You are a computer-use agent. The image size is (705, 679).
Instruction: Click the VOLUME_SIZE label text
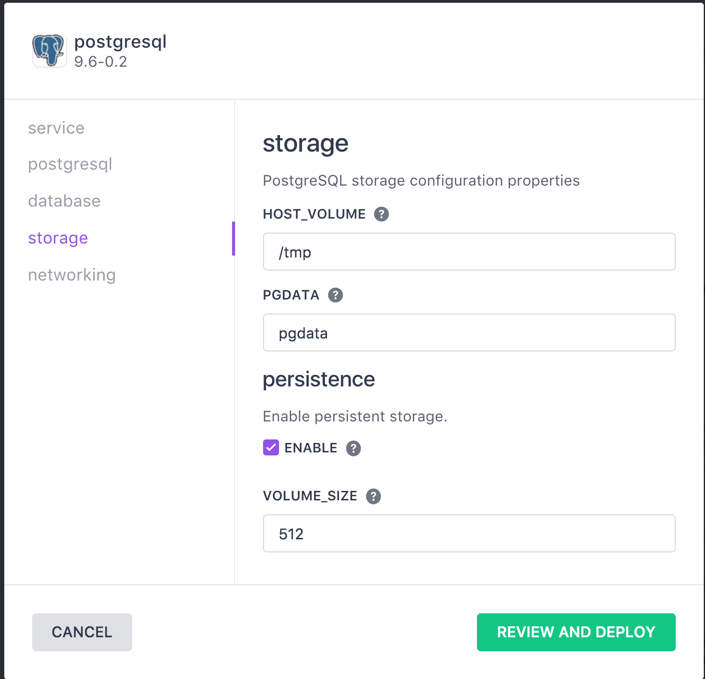pos(310,496)
